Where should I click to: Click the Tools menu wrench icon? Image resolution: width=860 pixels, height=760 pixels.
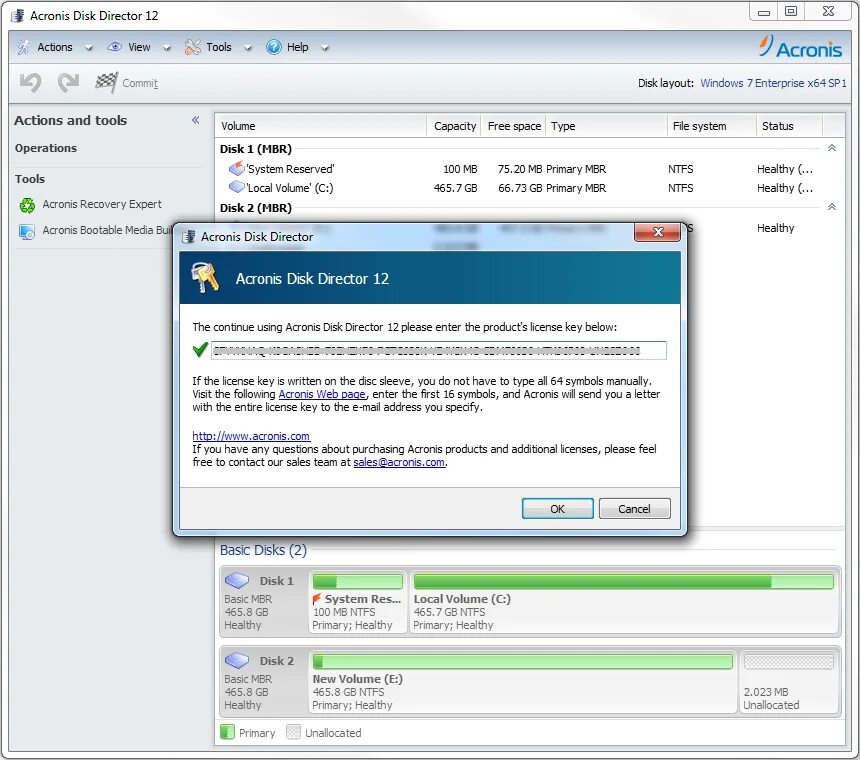point(193,47)
